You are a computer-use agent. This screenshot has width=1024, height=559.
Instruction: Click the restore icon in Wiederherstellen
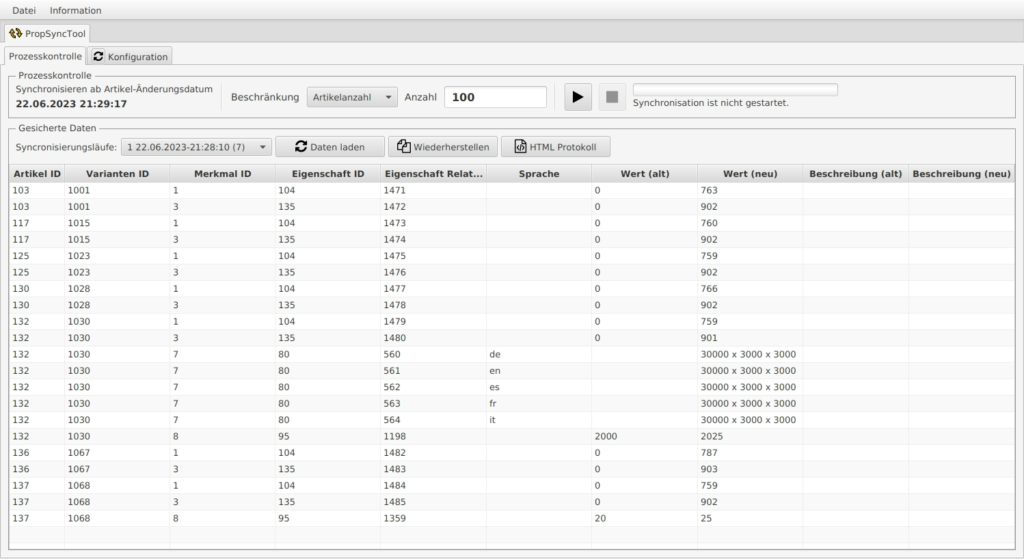(x=404, y=147)
